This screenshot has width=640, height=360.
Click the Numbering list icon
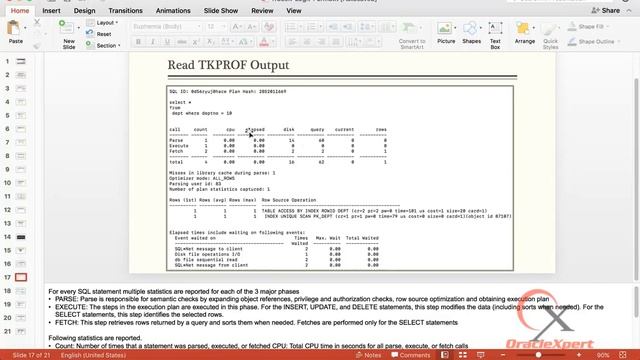[x=311, y=27]
